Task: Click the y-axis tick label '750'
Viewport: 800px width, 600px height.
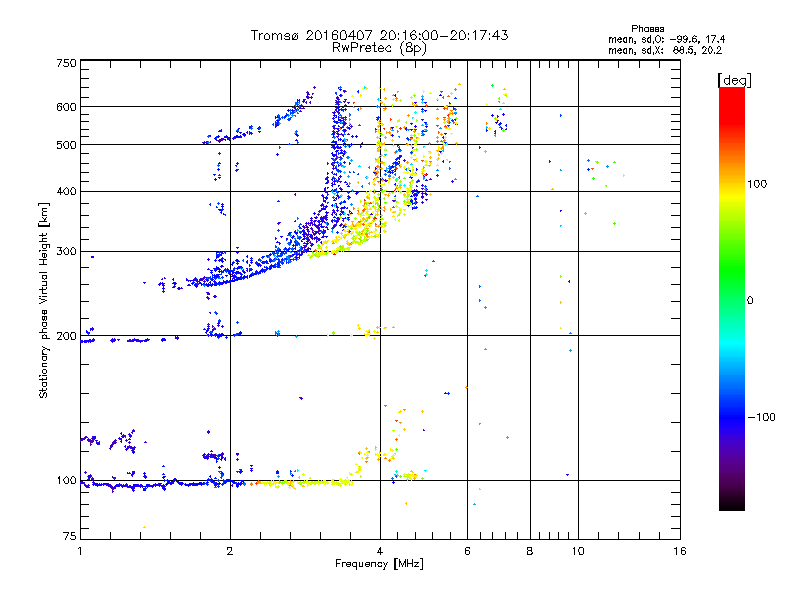Action: click(x=66, y=63)
